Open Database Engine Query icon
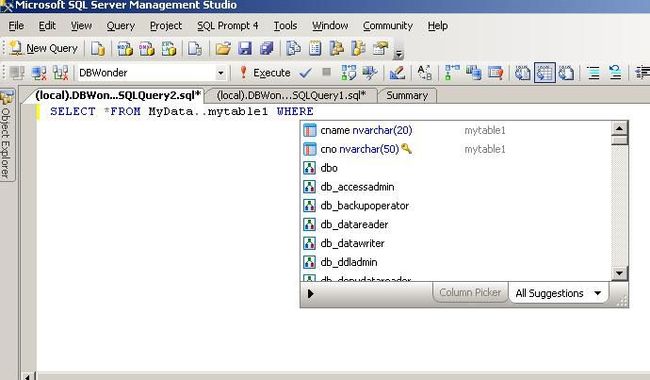 (x=98, y=48)
